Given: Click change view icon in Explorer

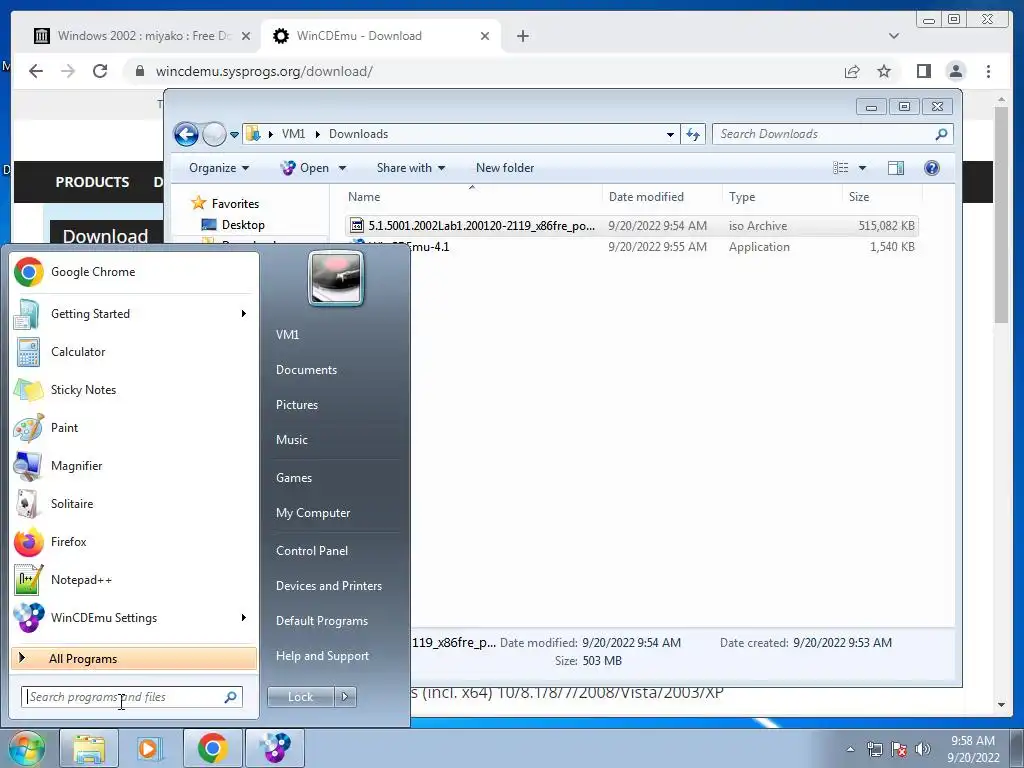Looking at the screenshot, I should (x=840, y=168).
